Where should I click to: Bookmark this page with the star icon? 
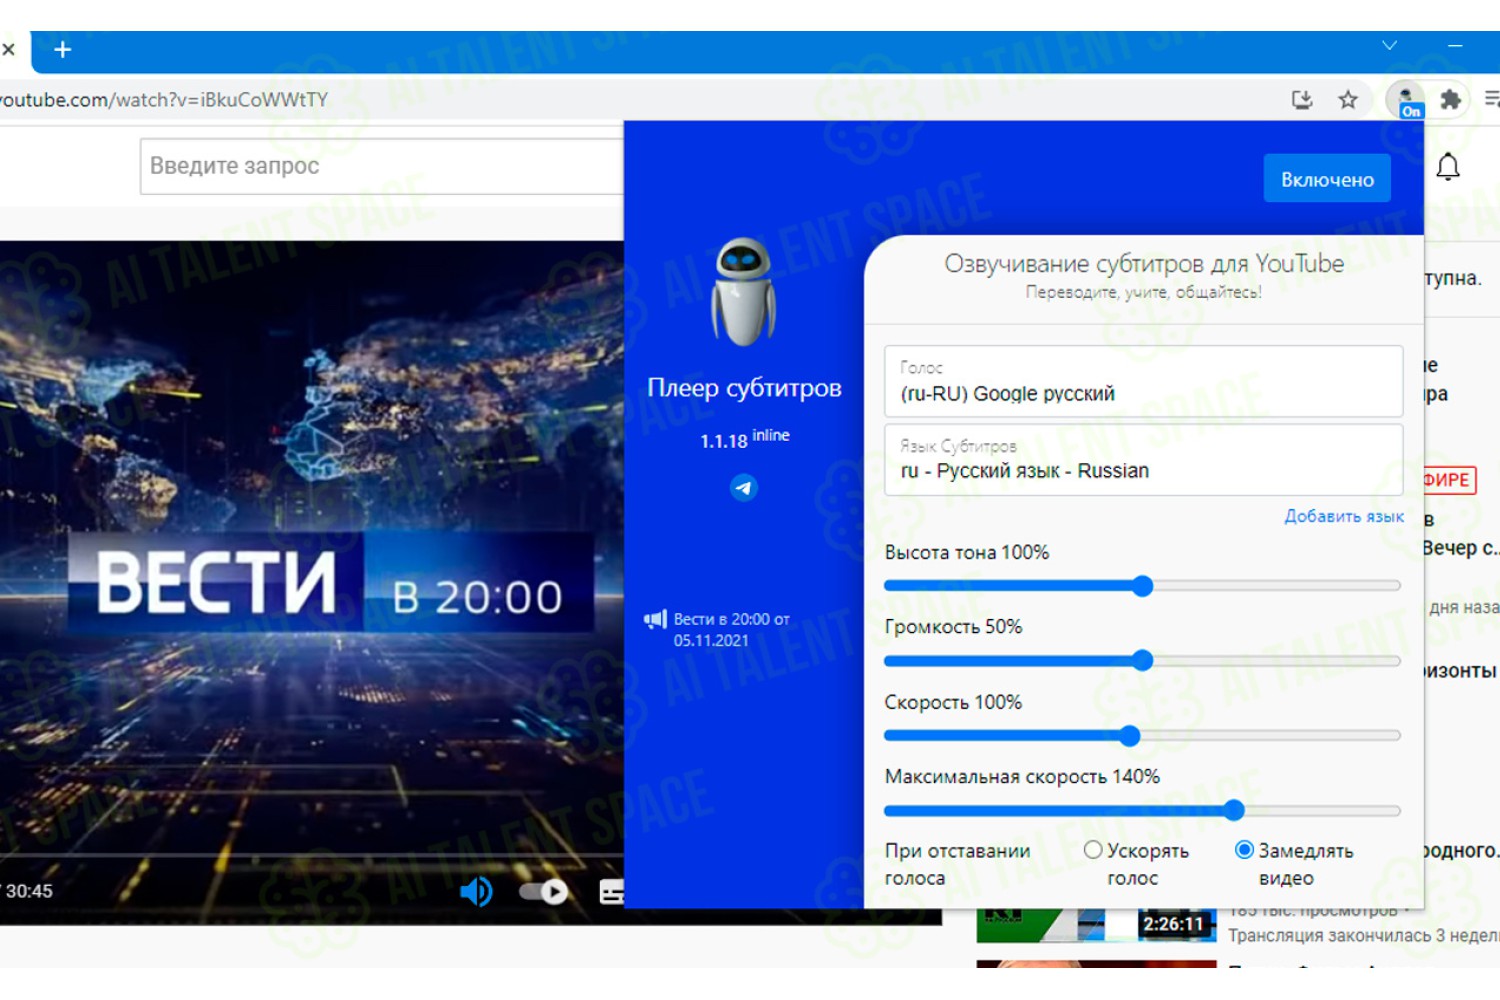[x=1348, y=99]
